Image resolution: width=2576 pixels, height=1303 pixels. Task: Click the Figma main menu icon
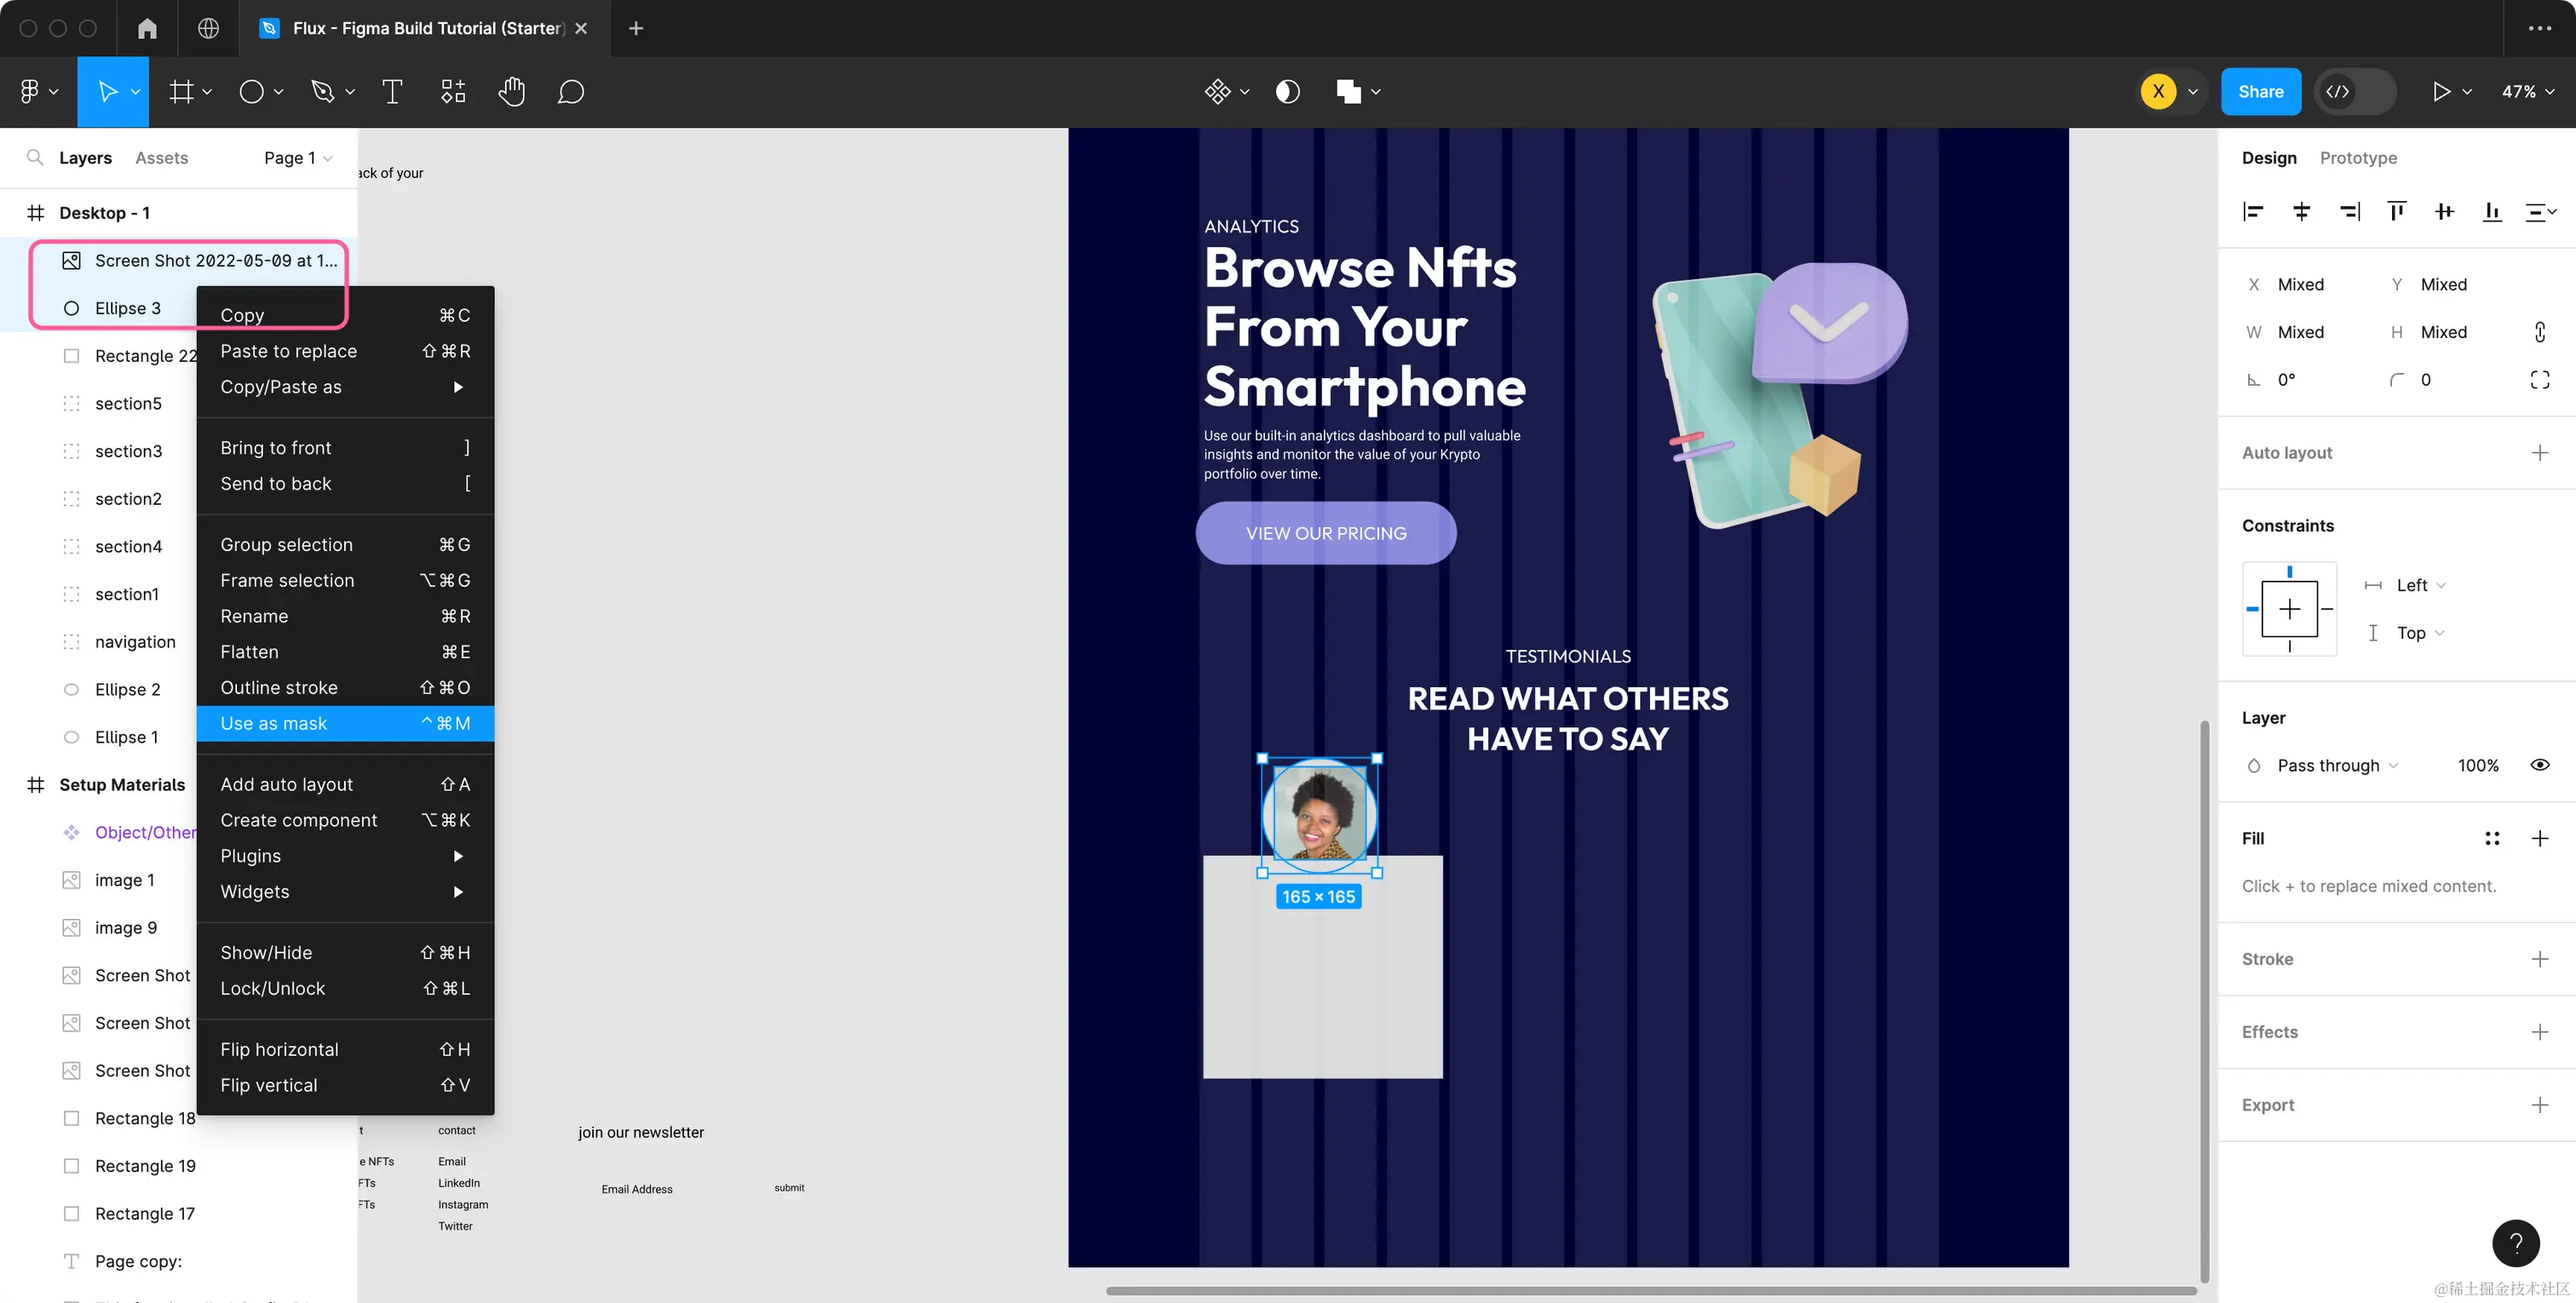30,92
